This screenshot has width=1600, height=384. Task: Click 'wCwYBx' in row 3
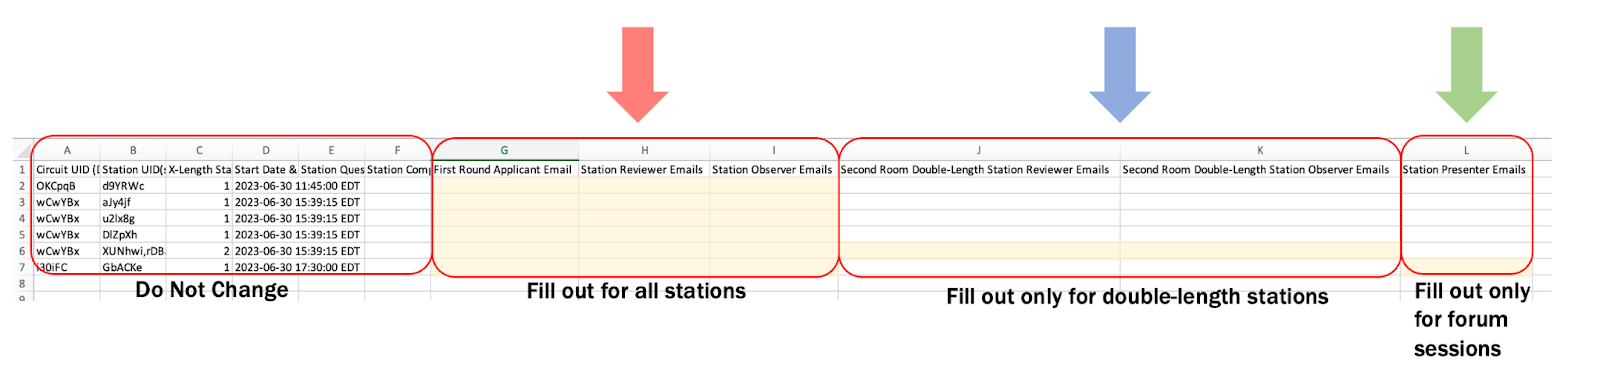point(67,202)
